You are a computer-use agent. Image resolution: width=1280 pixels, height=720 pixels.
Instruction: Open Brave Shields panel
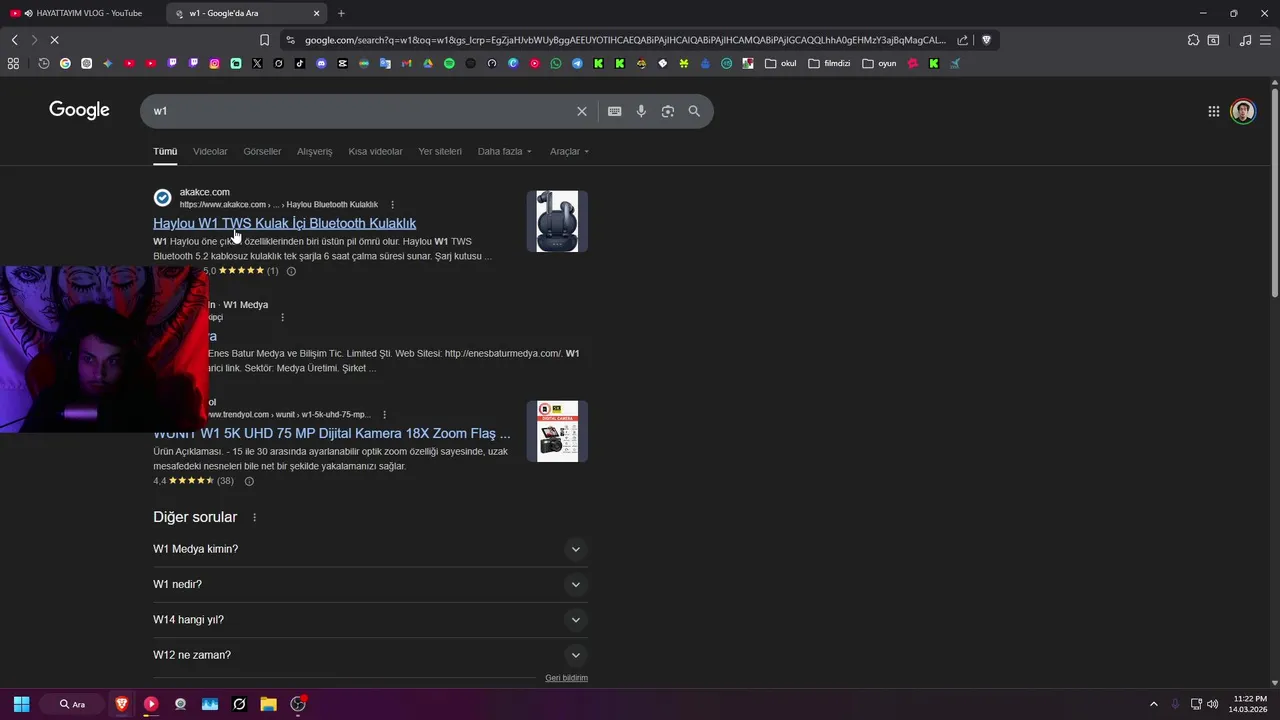986,40
